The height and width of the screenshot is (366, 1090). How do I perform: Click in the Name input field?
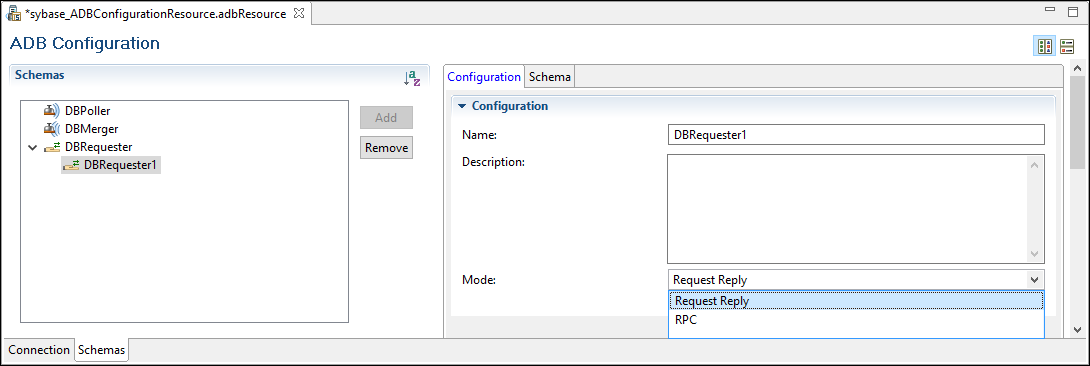click(856, 135)
